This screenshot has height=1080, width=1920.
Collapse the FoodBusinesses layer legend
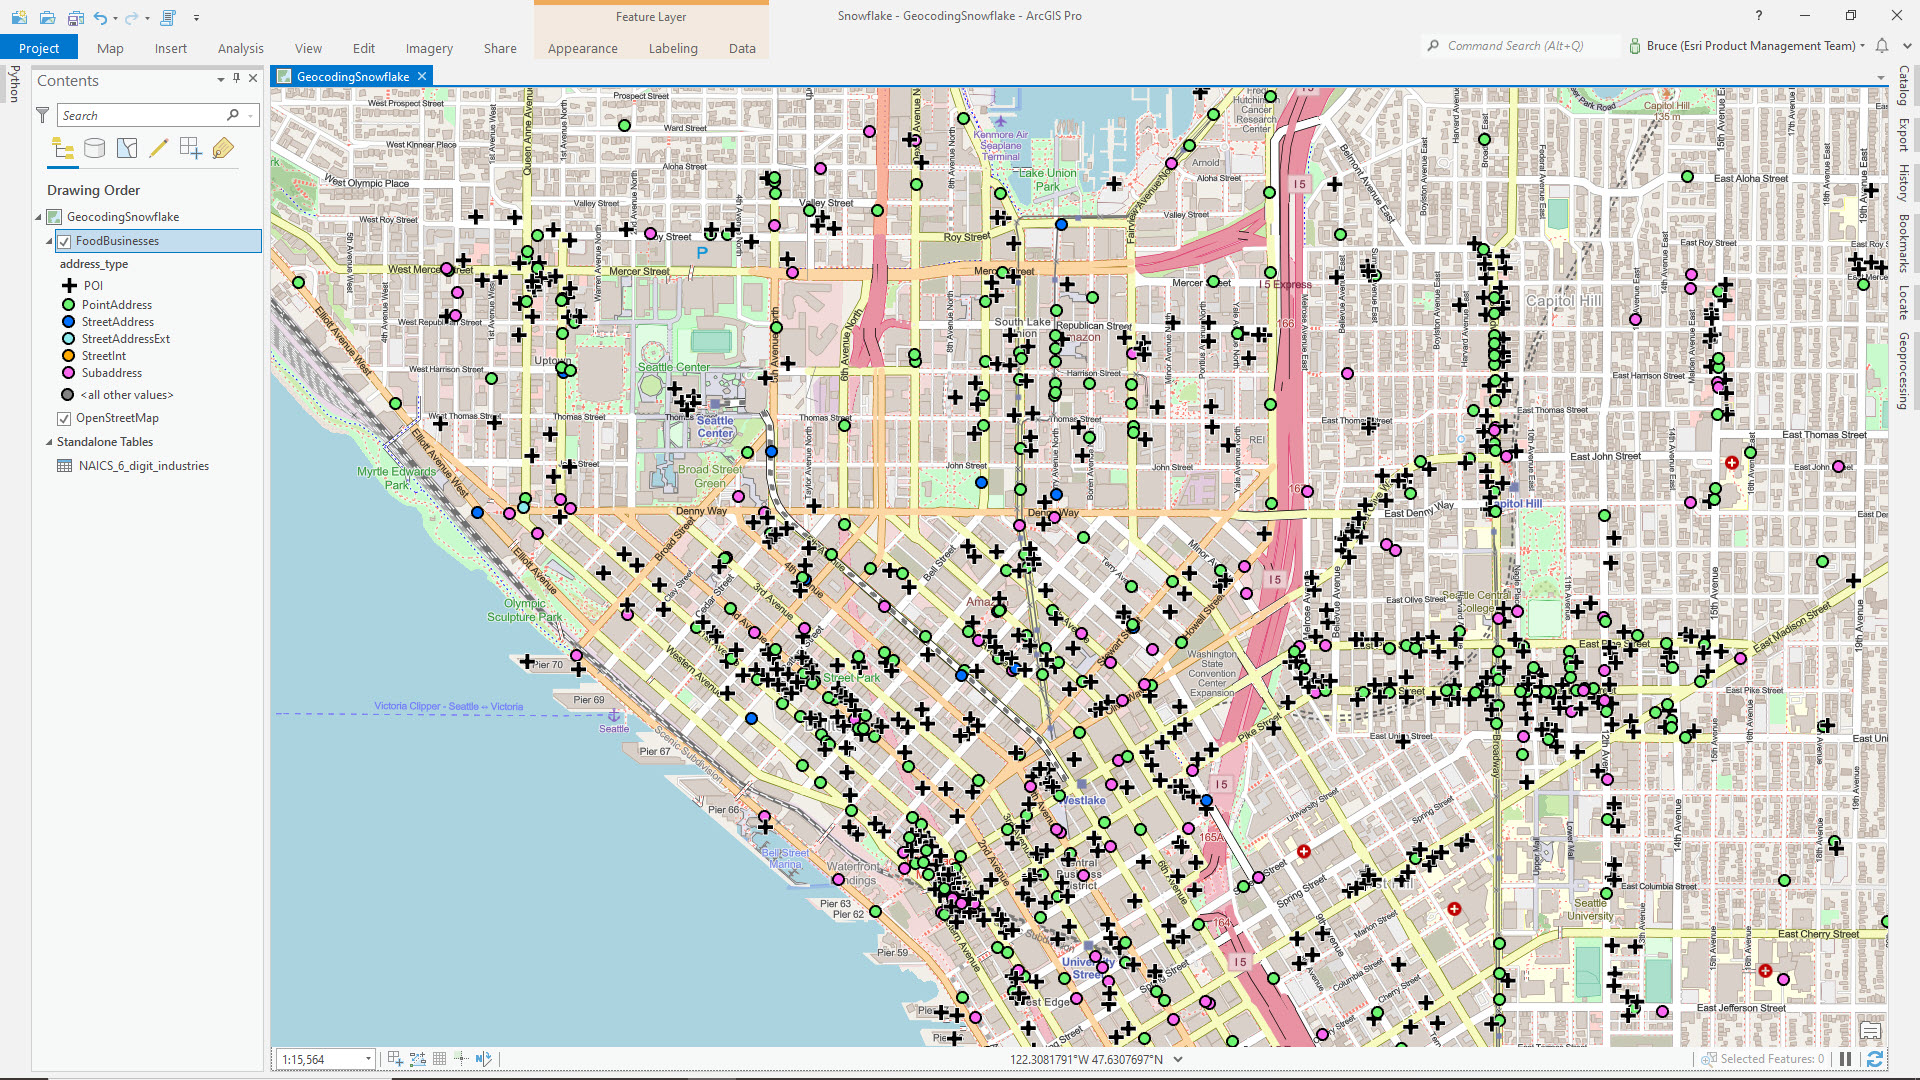pos(48,241)
